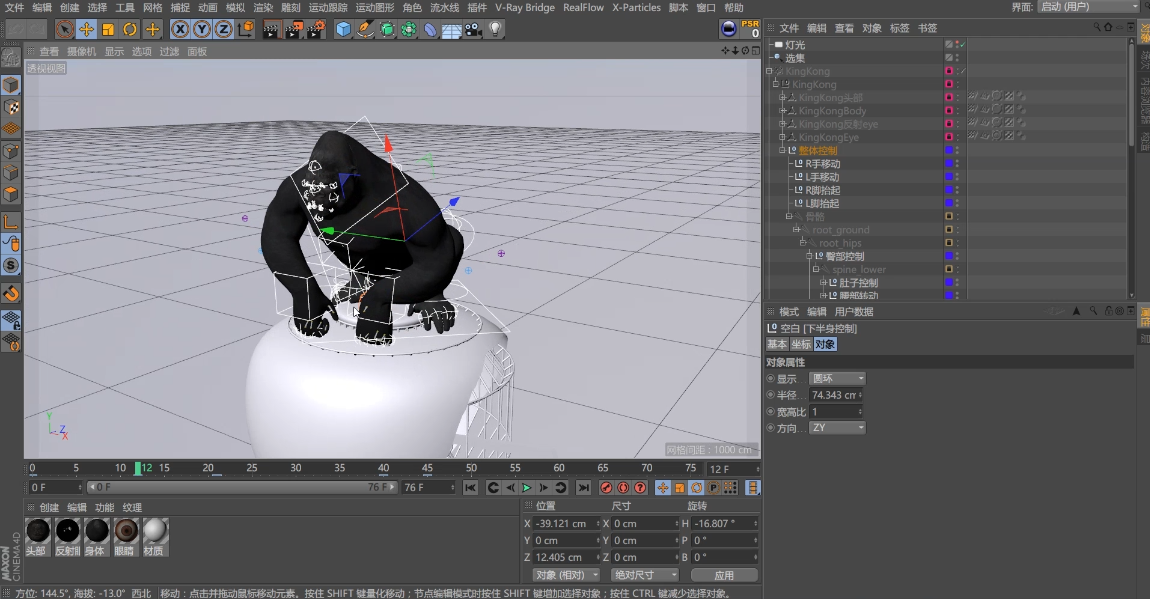This screenshot has height=599, width=1150.
Task: Add floor grid object icon
Action: pos(451,29)
